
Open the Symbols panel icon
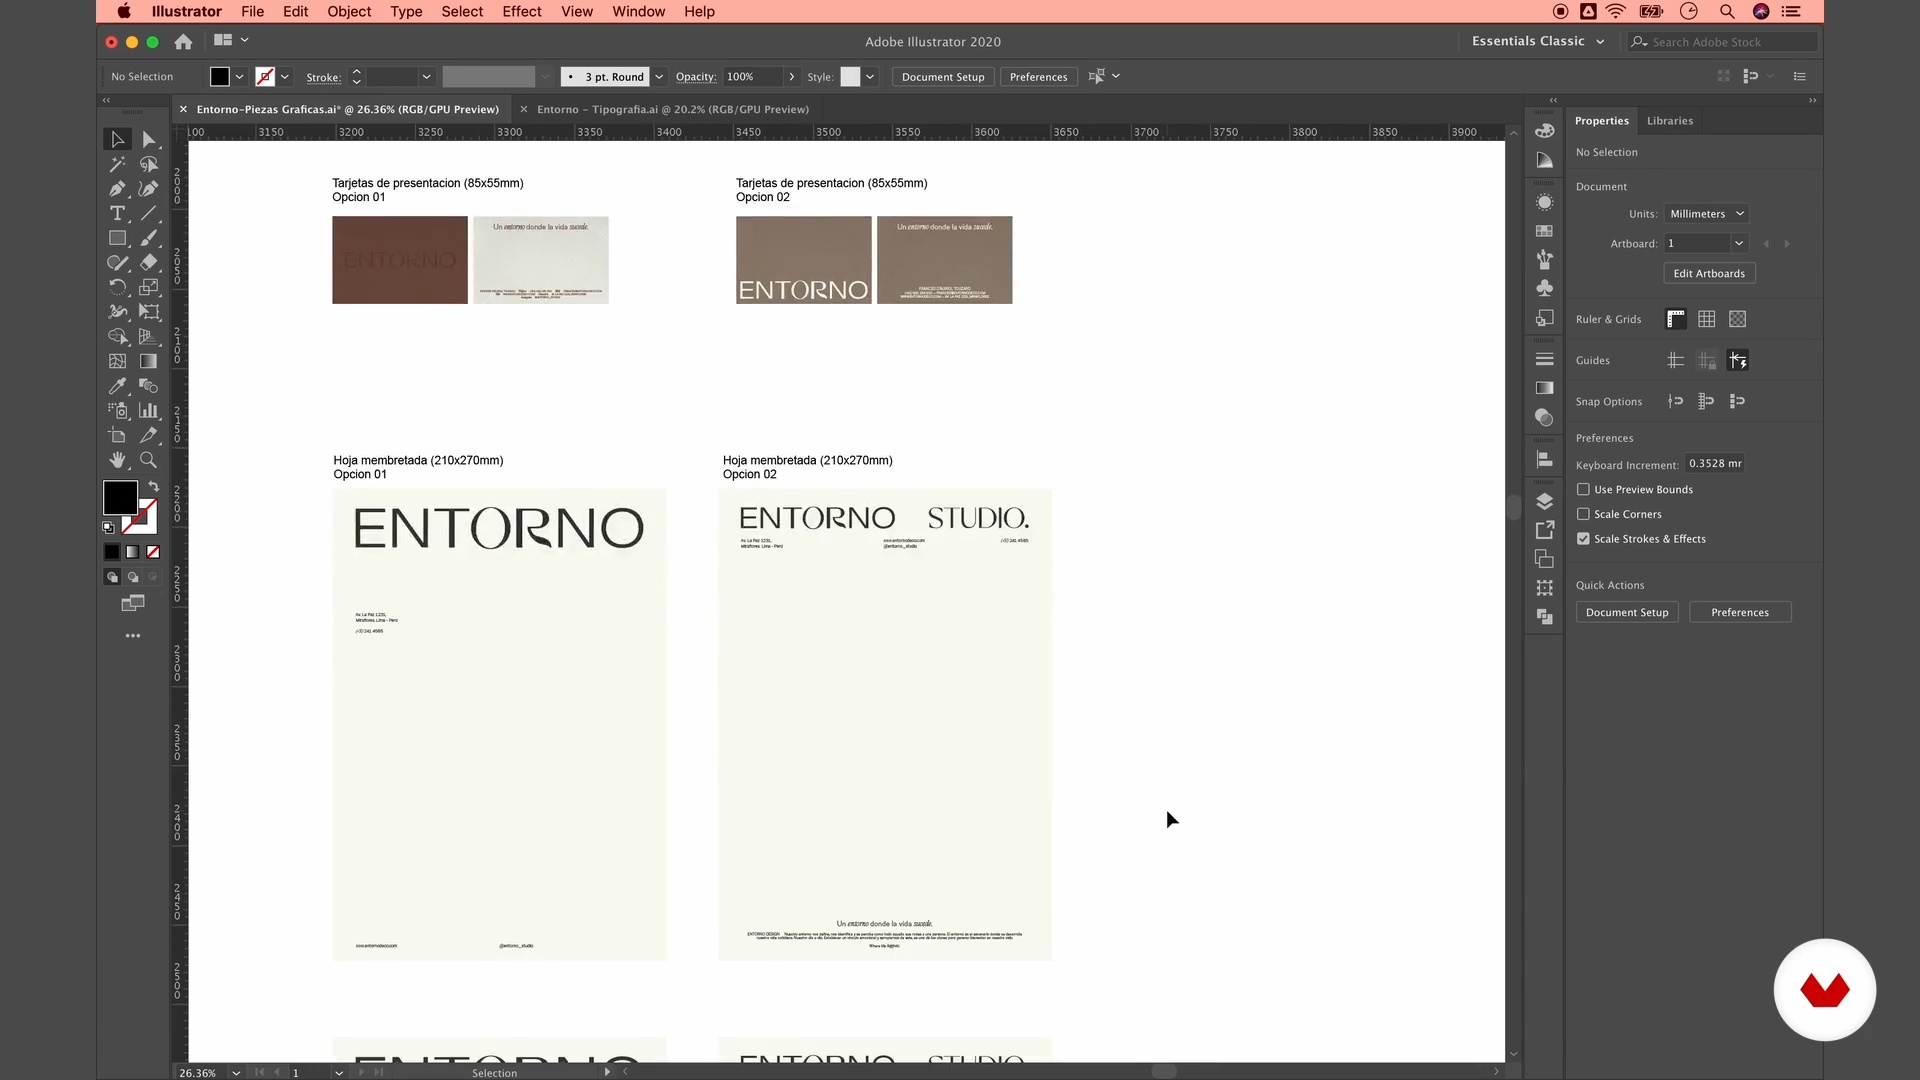click(x=1544, y=289)
